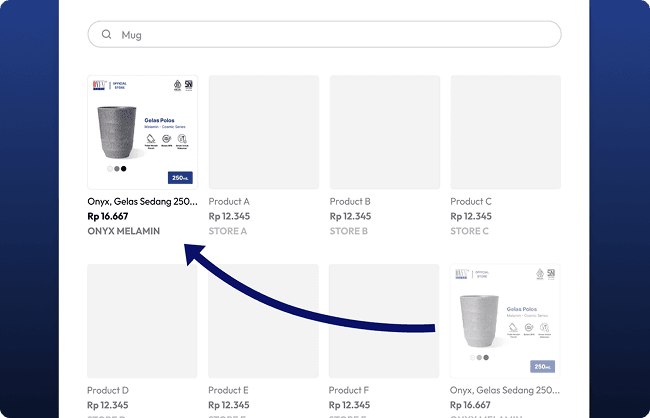Open the Product E placeholder image
Screen dimensions: 650x418
pyautogui.click(x=263, y=321)
